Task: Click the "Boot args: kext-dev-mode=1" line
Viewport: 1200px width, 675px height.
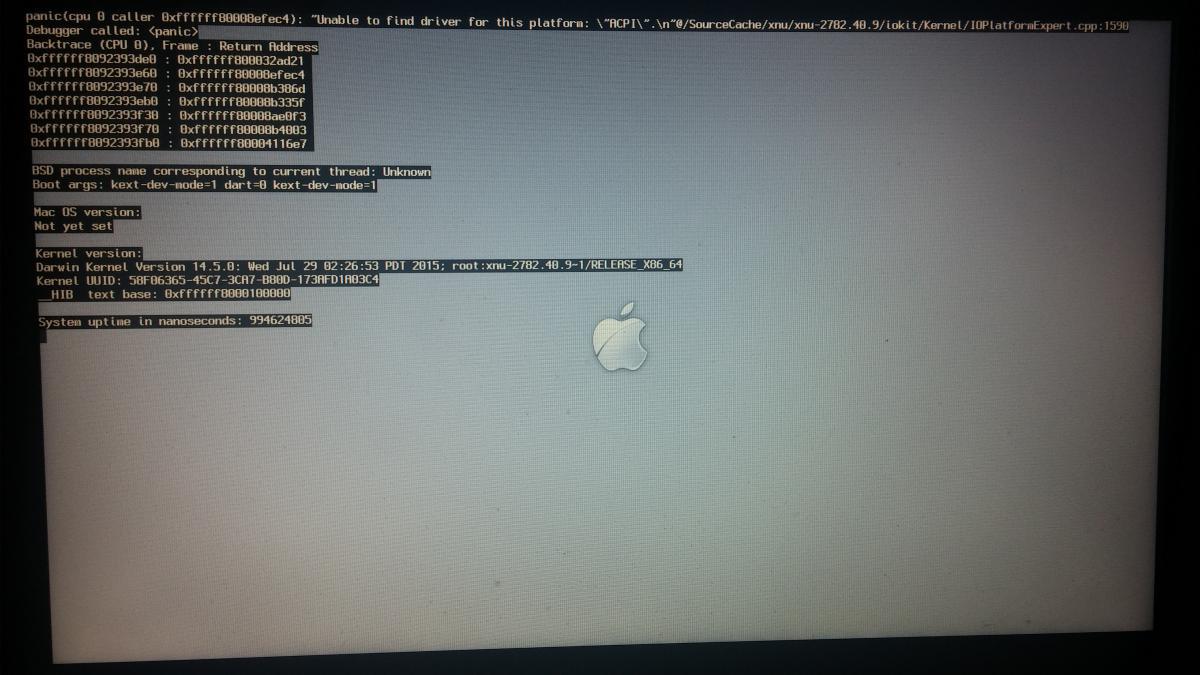Action: [204, 186]
